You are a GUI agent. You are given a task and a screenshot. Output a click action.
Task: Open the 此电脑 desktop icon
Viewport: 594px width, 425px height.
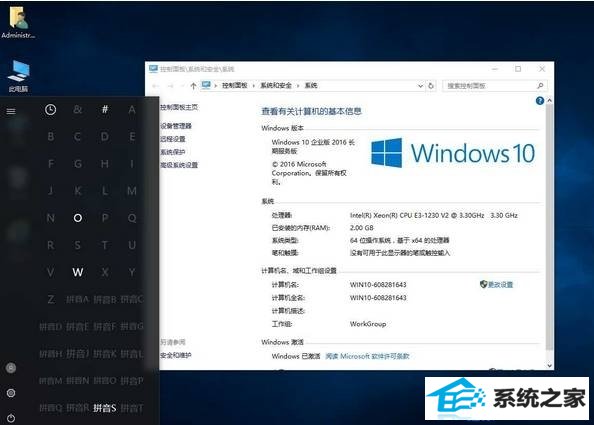[x=19, y=76]
